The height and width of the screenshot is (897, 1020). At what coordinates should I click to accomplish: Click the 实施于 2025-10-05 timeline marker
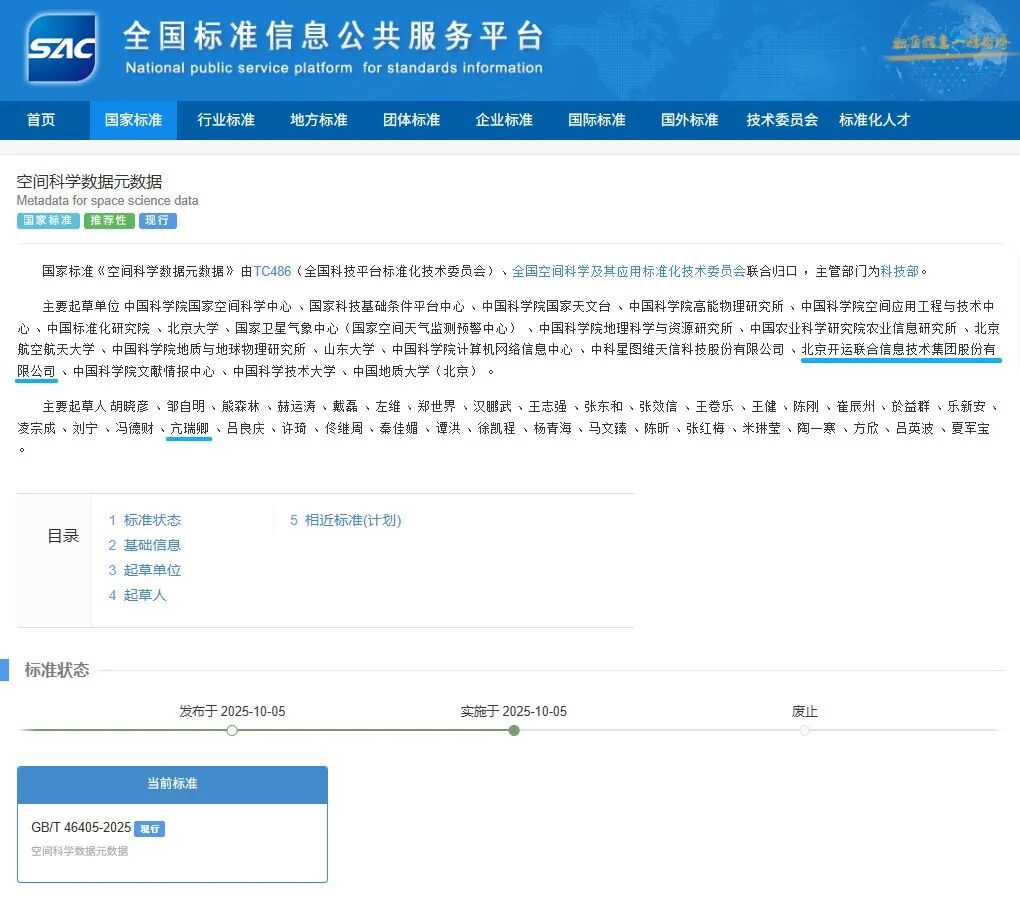(514, 730)
